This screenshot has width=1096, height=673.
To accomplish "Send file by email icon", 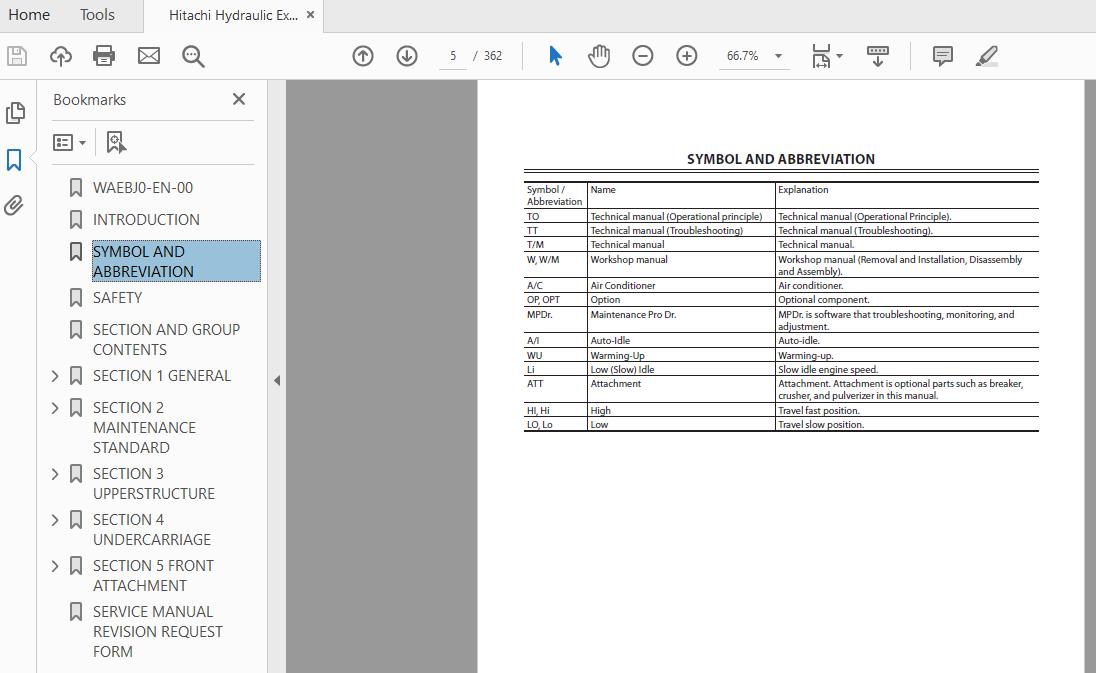I will click(x=149, y=56).
